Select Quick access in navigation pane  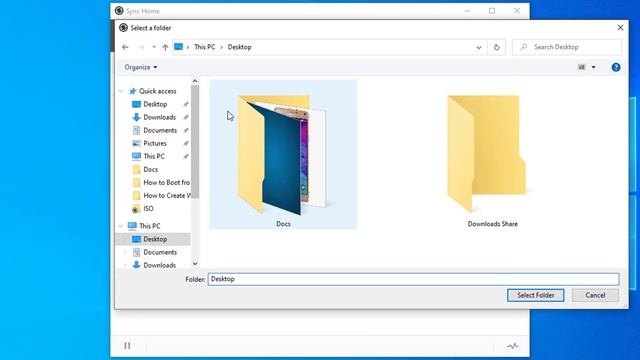158,91
